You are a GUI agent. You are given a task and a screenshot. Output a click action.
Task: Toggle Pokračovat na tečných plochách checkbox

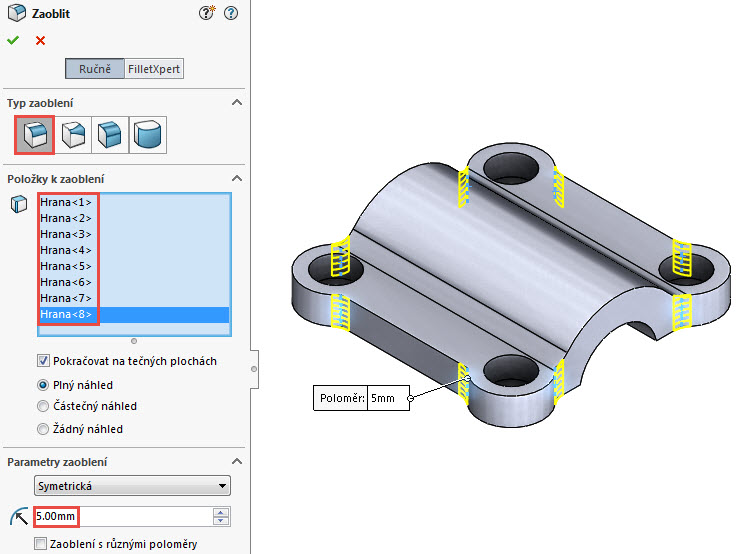coord(43,361)
